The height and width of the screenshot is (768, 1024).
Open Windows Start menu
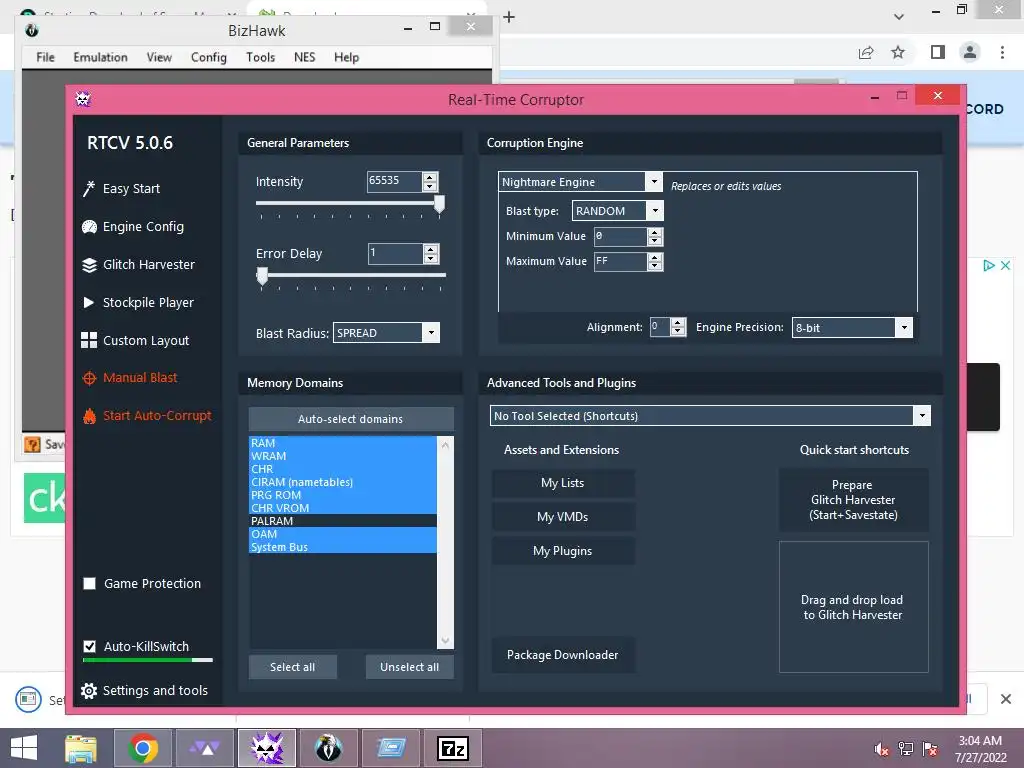[24, 748]
